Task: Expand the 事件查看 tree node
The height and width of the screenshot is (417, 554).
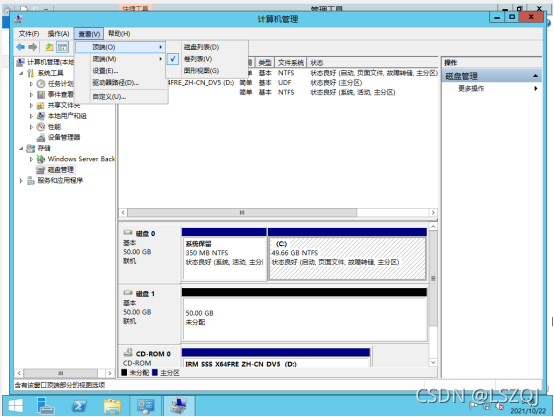Action: coord(31,95)
